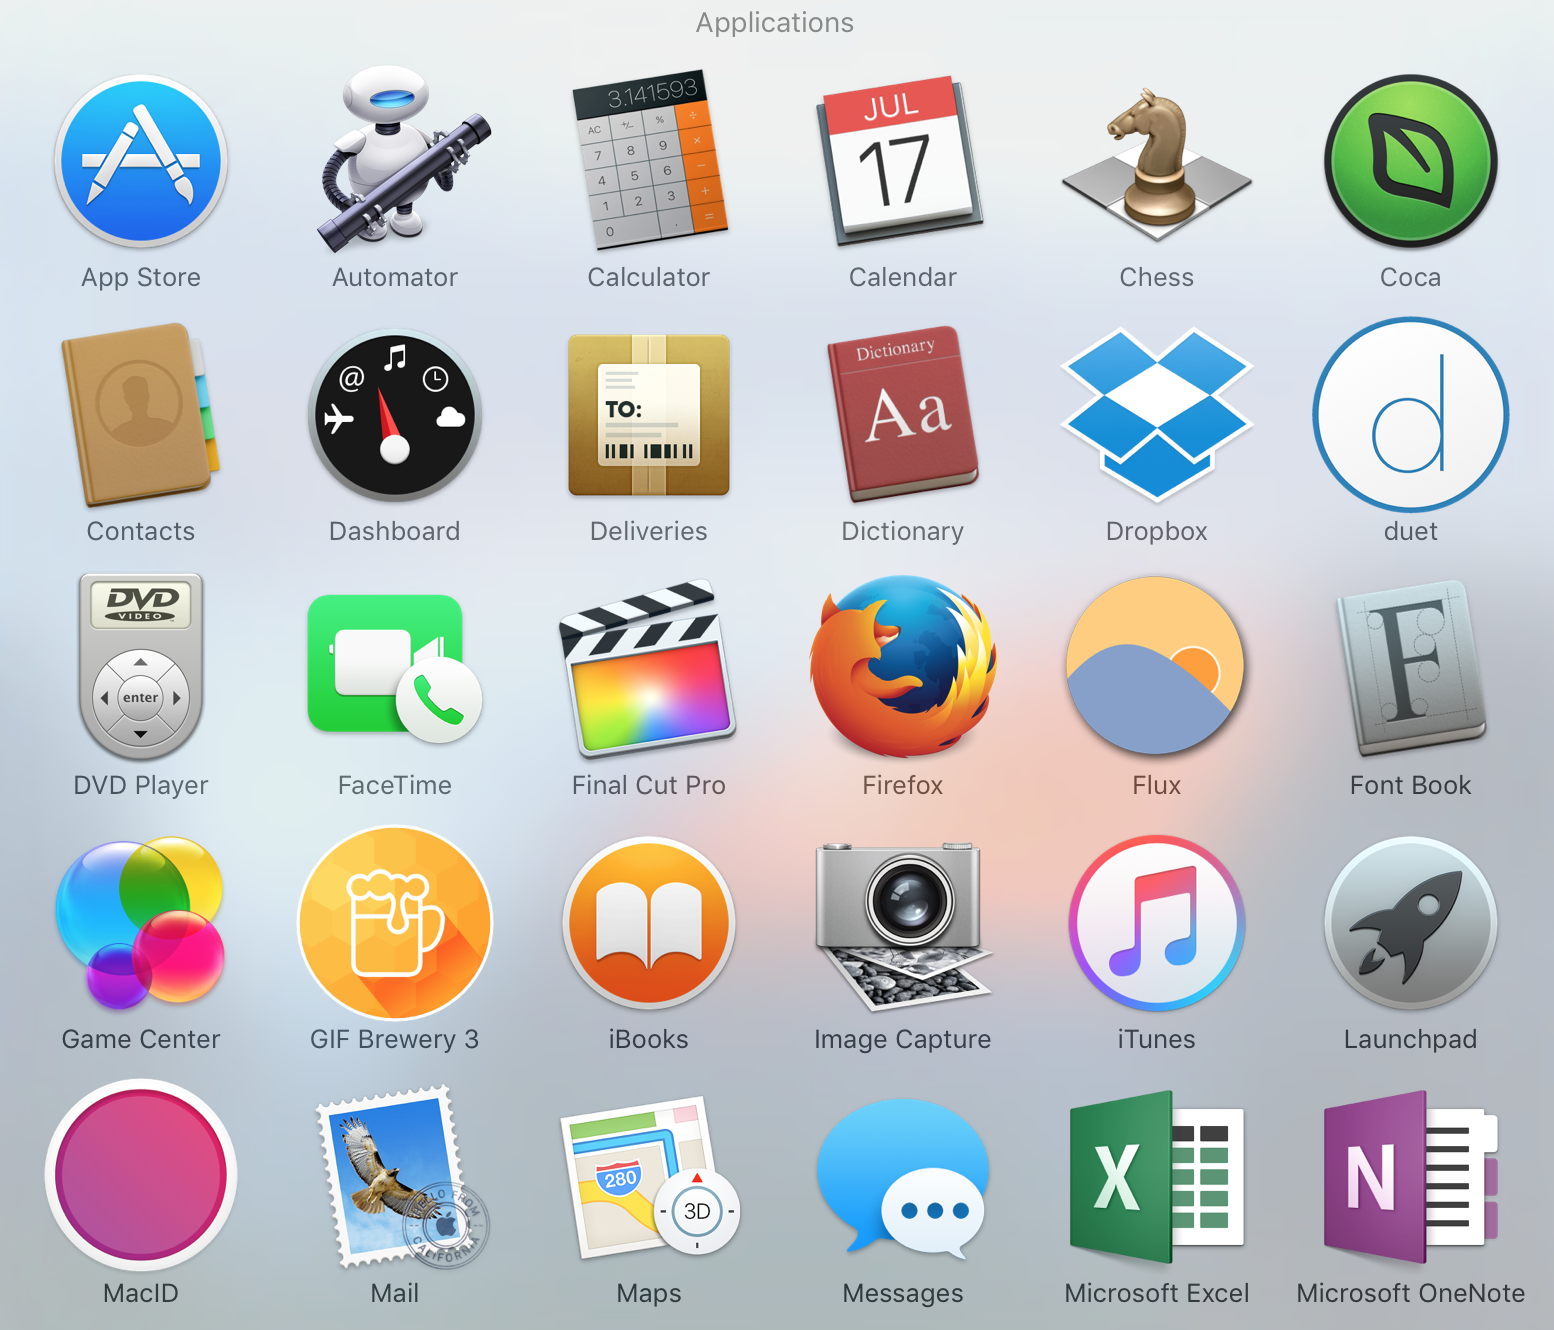The image size is (1554, 1330).
Task: Open Image Capture
Action: click(902, 922)
